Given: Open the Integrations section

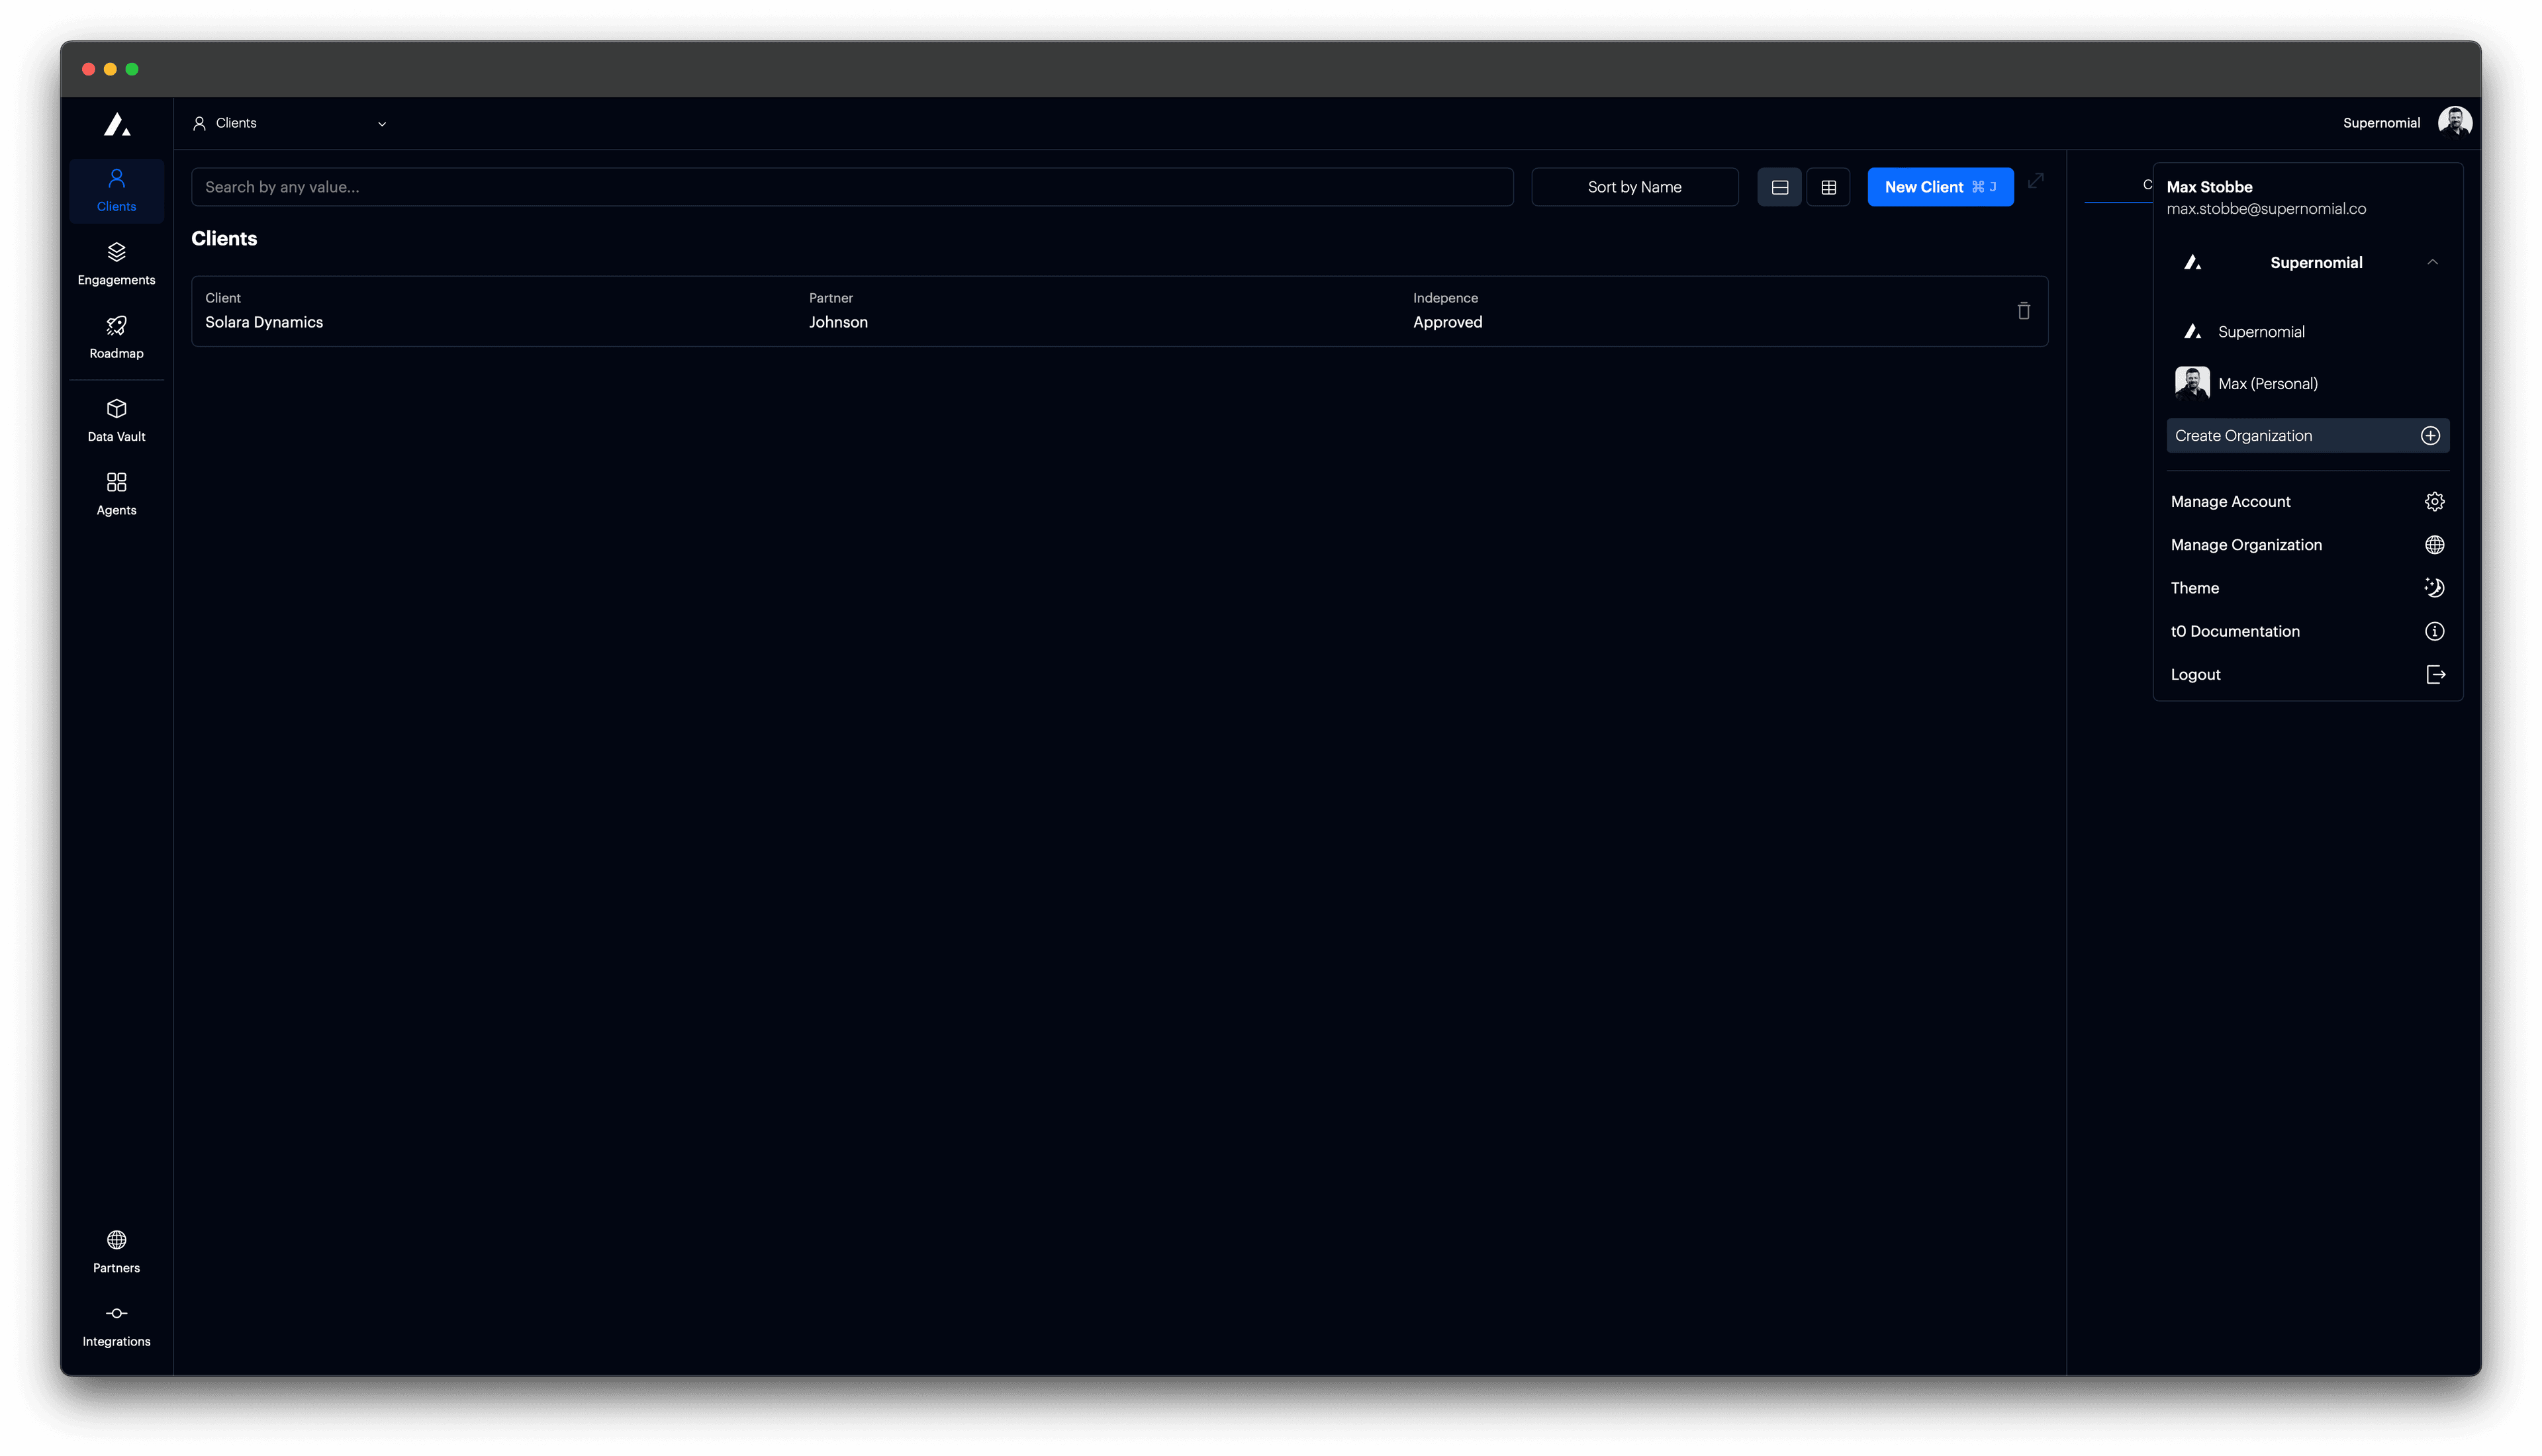Looking at the screenshot, I should [116, 1325].
